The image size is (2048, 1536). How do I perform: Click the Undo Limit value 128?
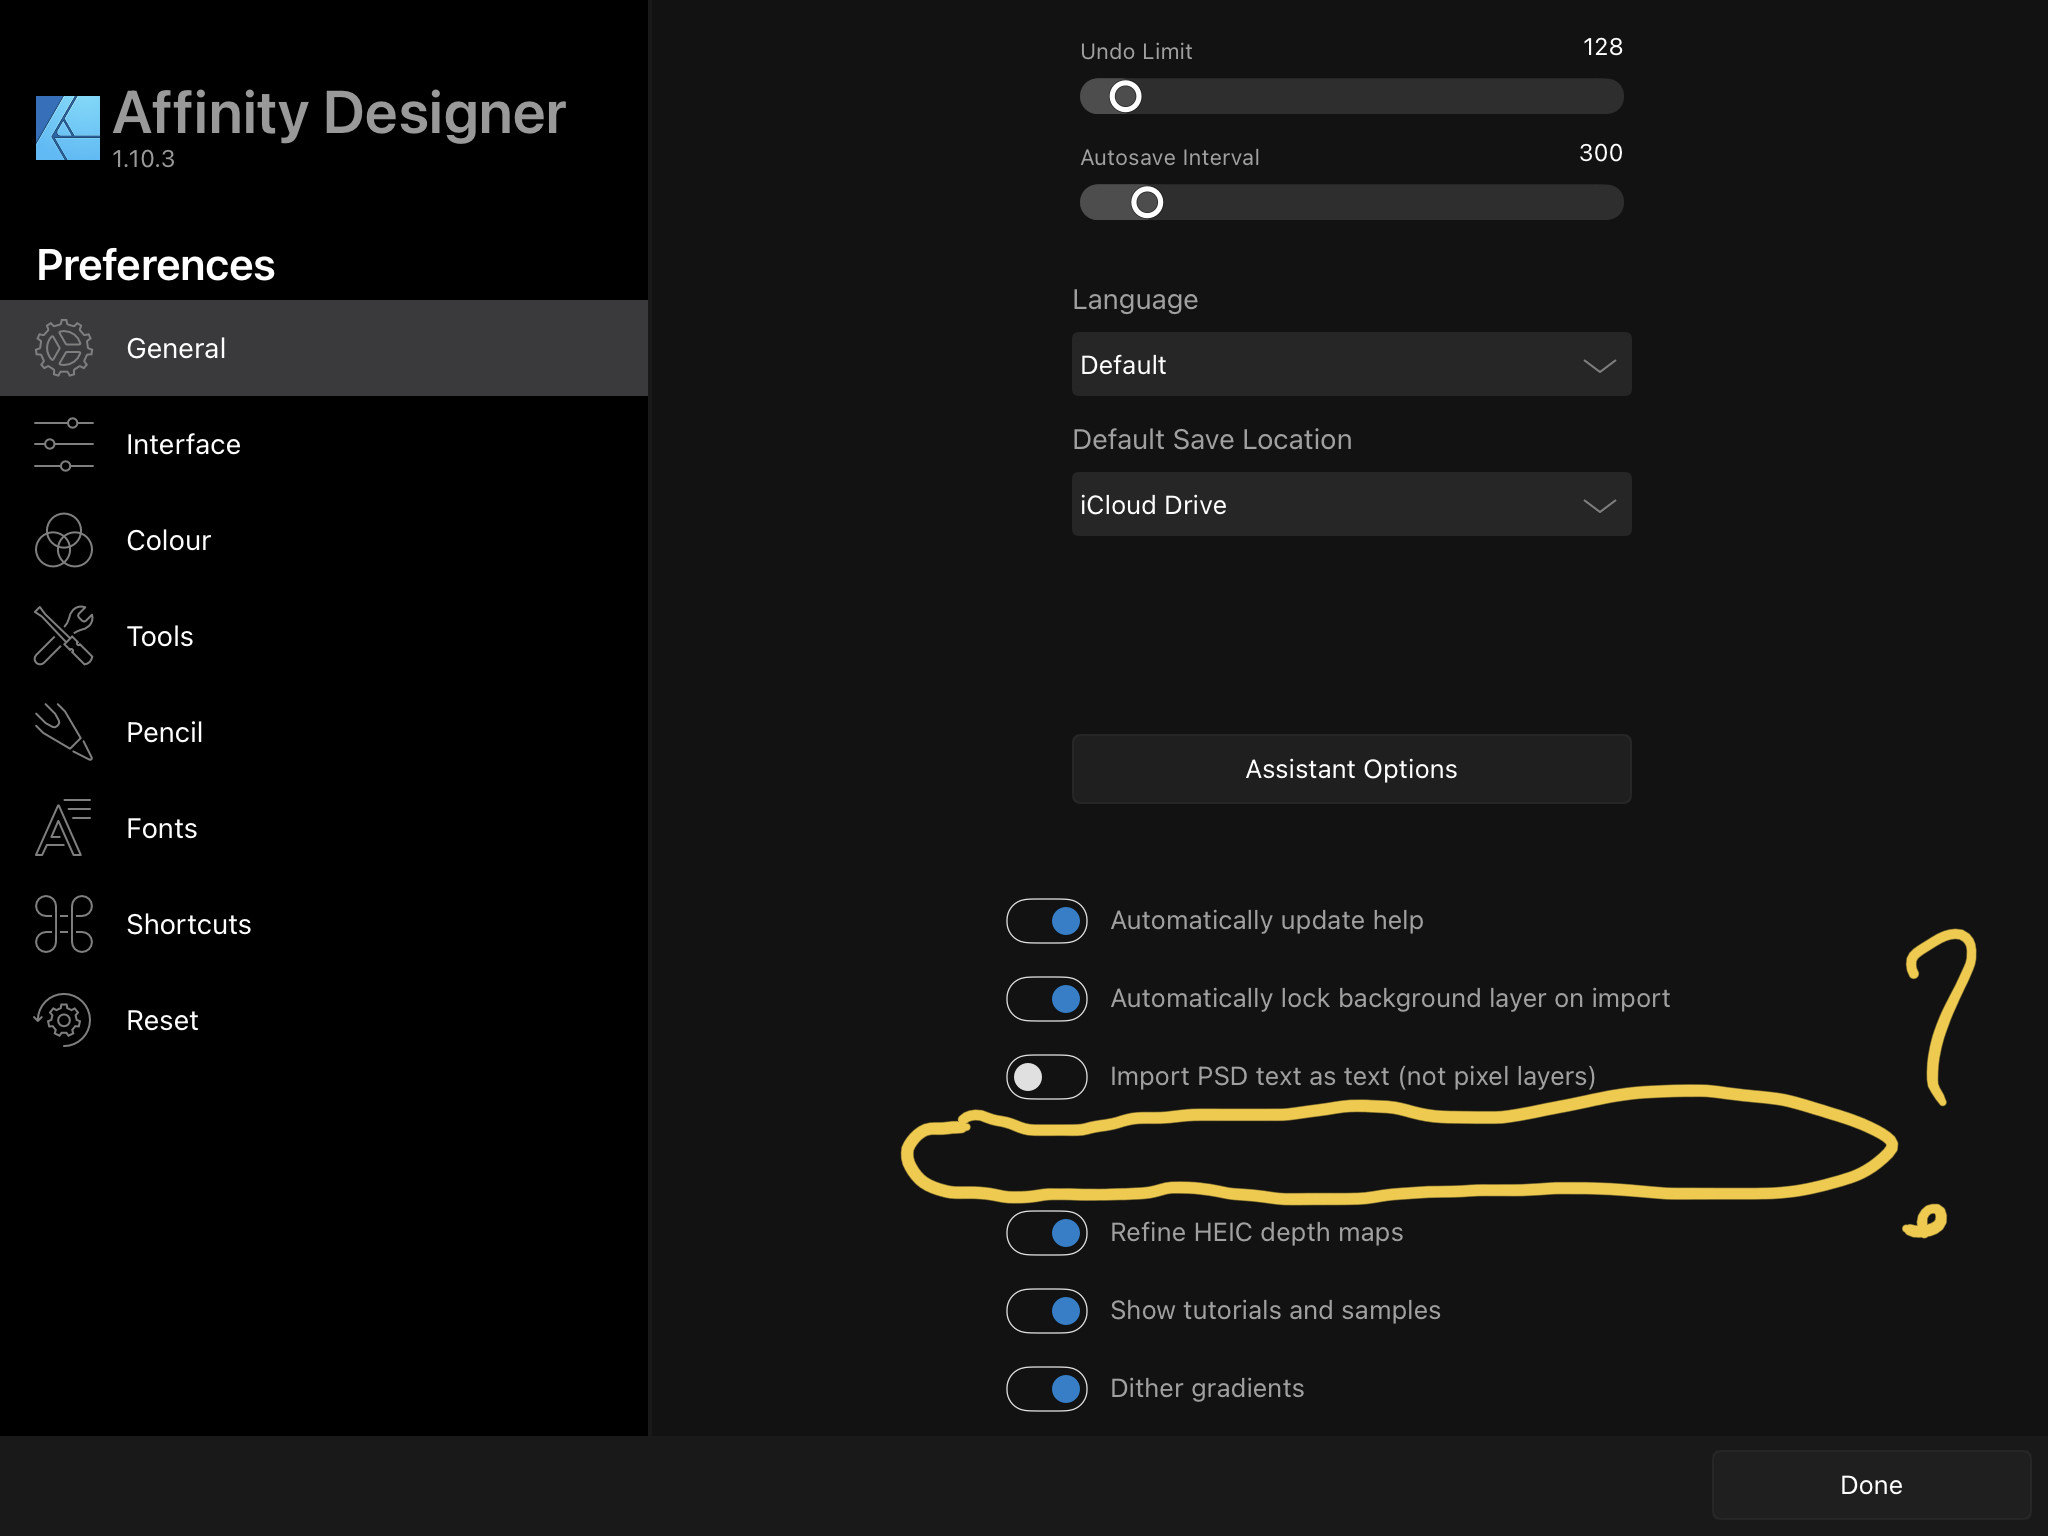1603,47
